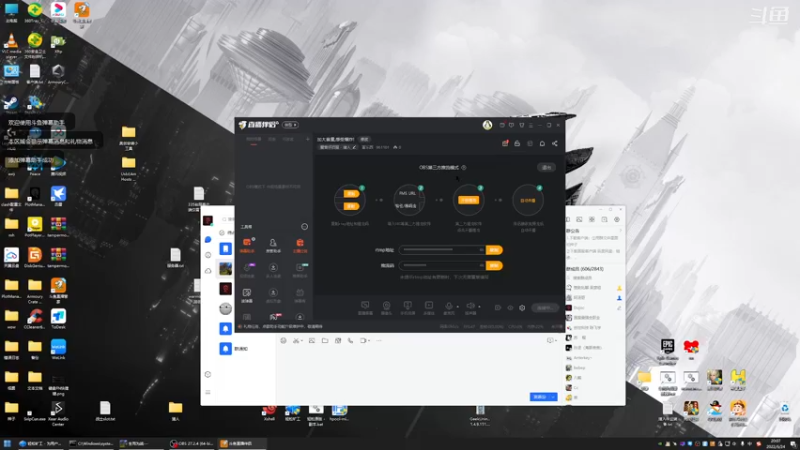Open the cloud icon in chat sidebar
Image resolution: width=800 pixels, height=450 pixels.
tap(208, 270)
